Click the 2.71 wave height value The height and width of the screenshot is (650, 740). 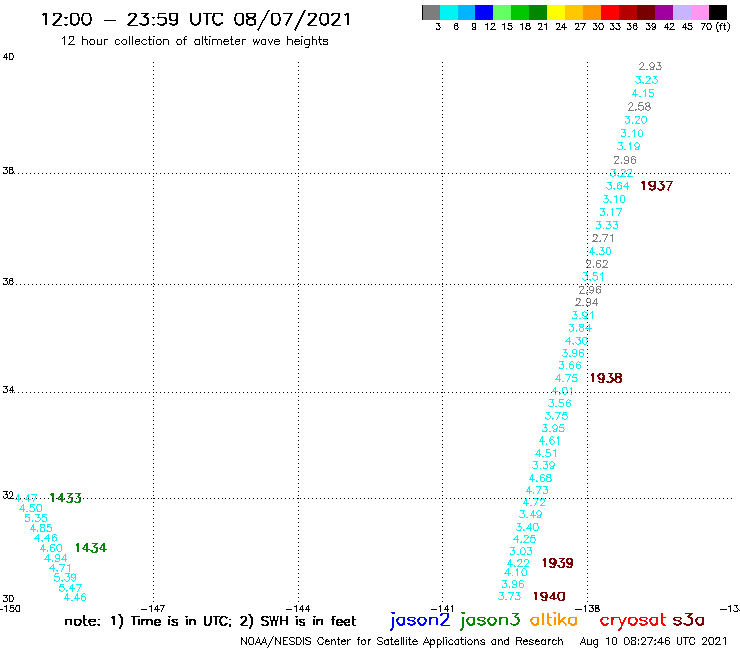pos(603,238)
